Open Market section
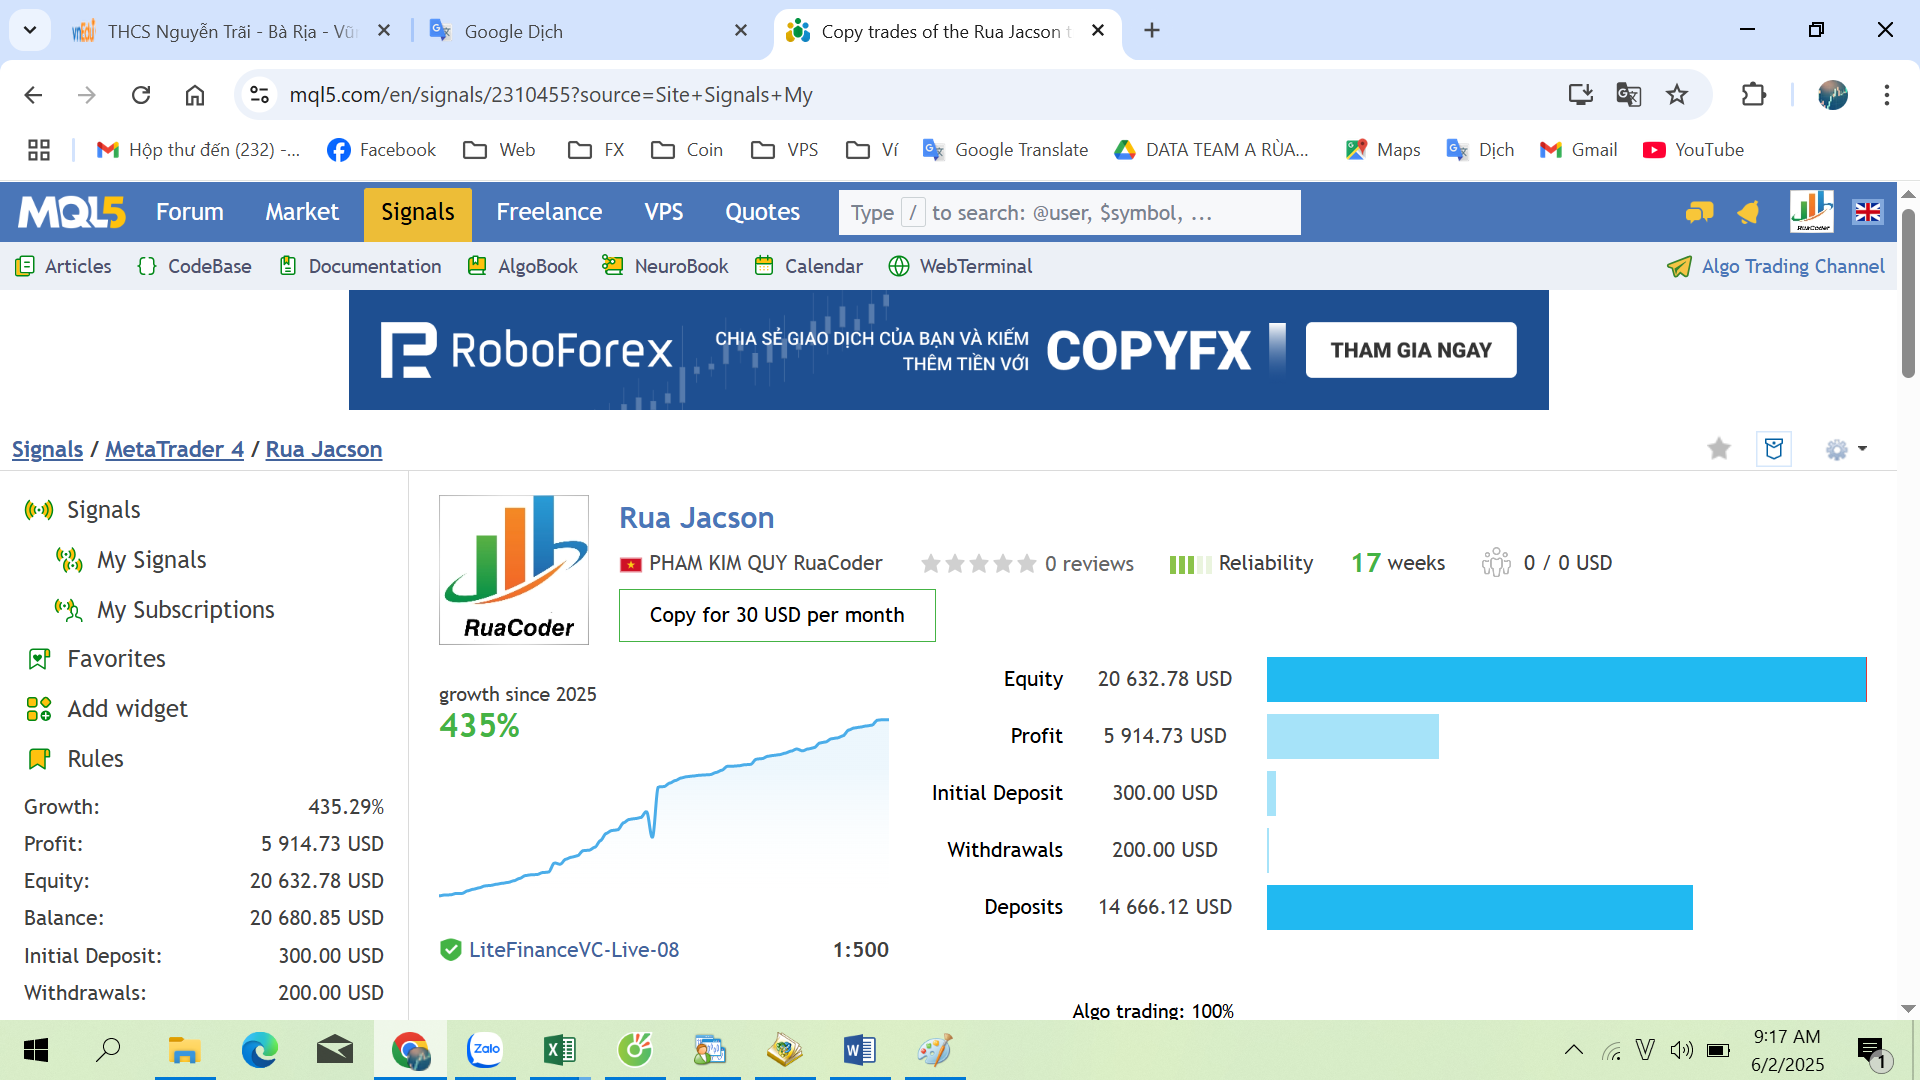 (x=302, y=212)
